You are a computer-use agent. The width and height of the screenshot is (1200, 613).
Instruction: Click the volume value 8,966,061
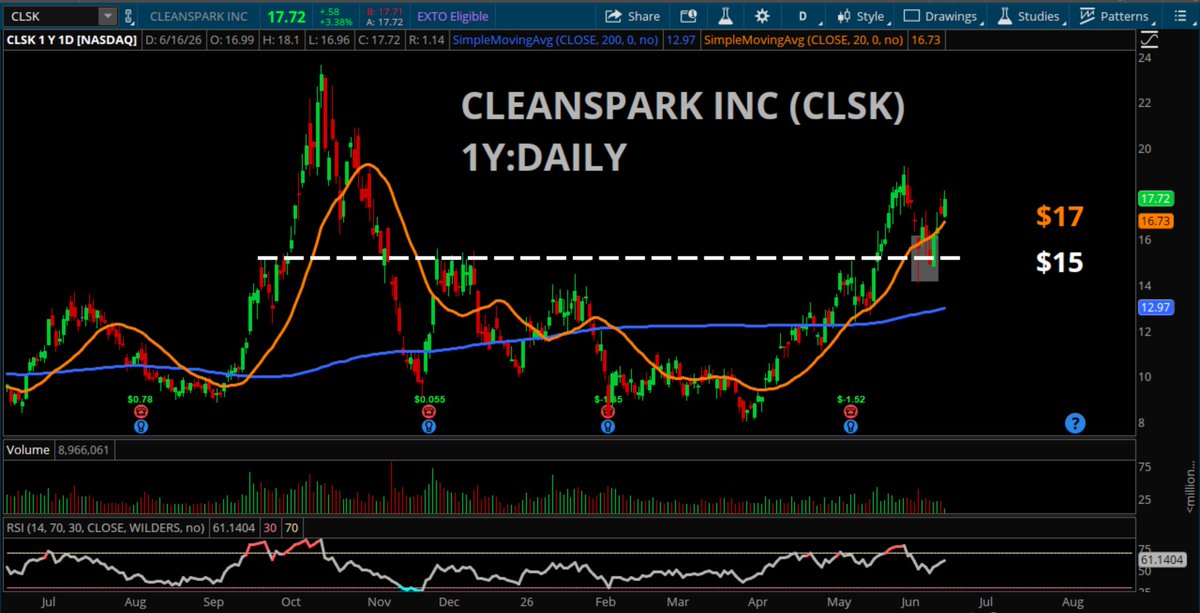tap(84, 451)
